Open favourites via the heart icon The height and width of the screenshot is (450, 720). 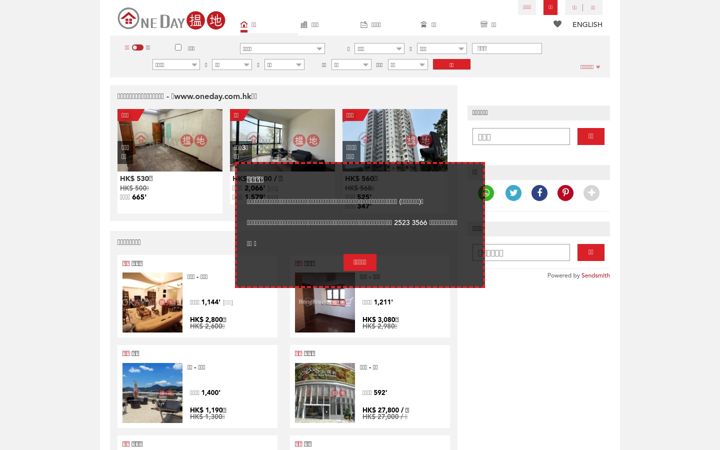tap(557, 24)
